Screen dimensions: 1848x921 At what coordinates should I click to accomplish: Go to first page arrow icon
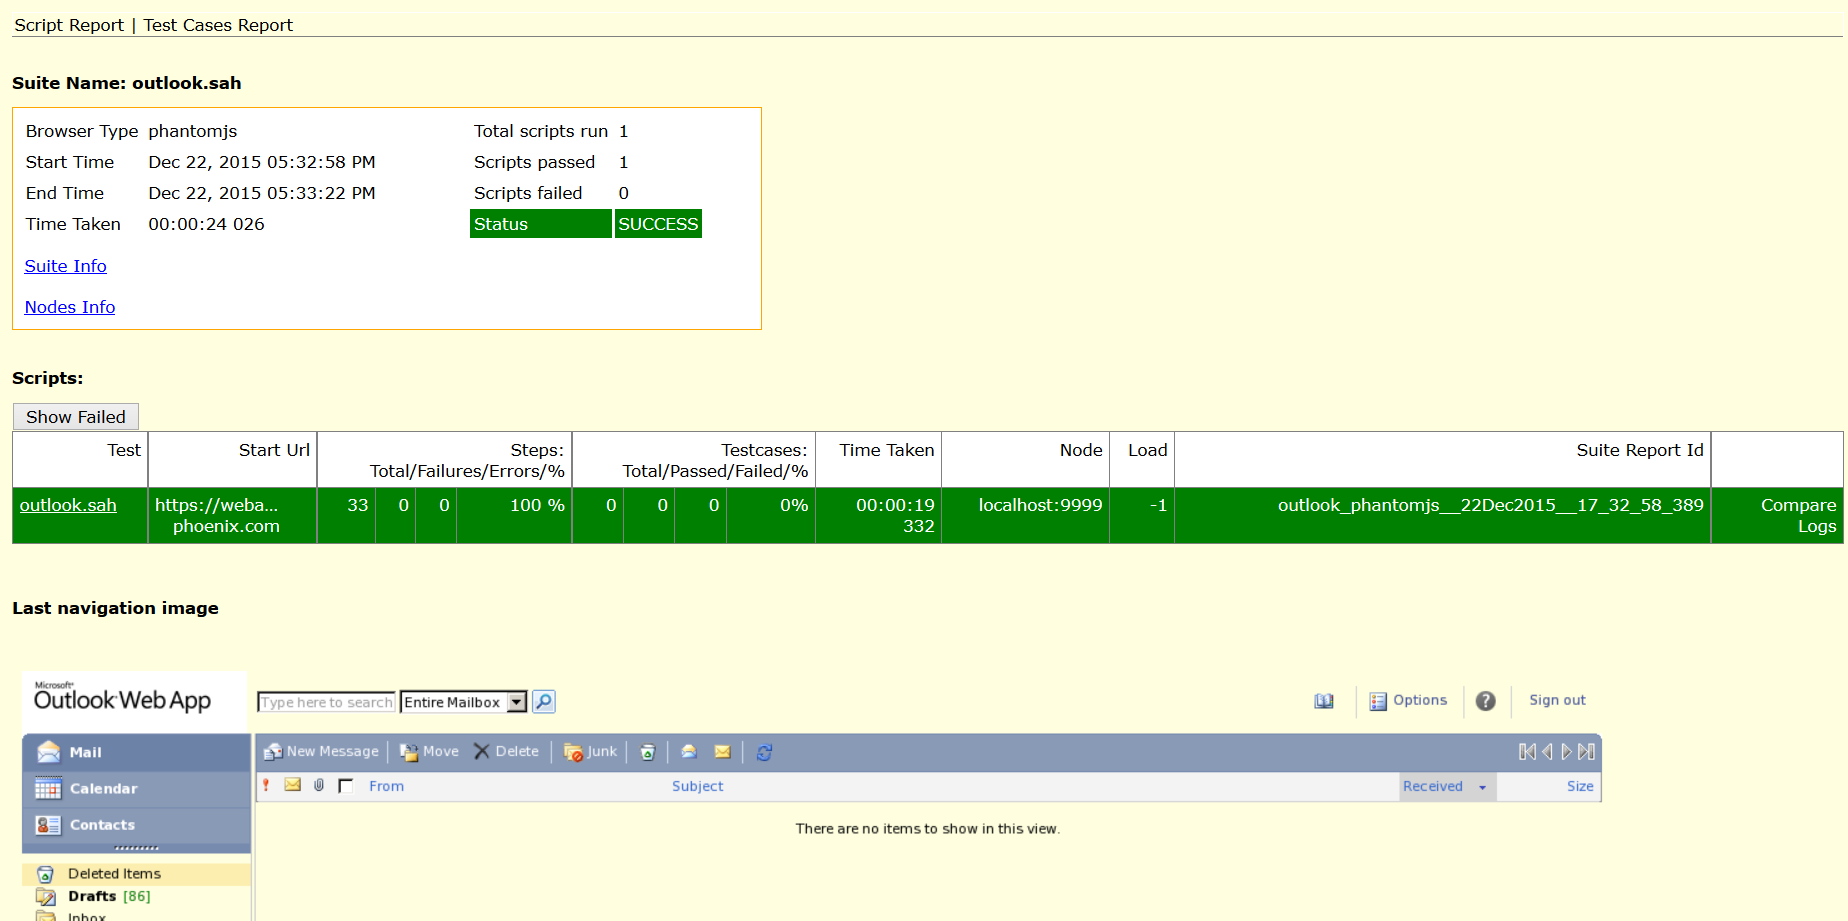pyautogui.click(x=1527, y=752)
